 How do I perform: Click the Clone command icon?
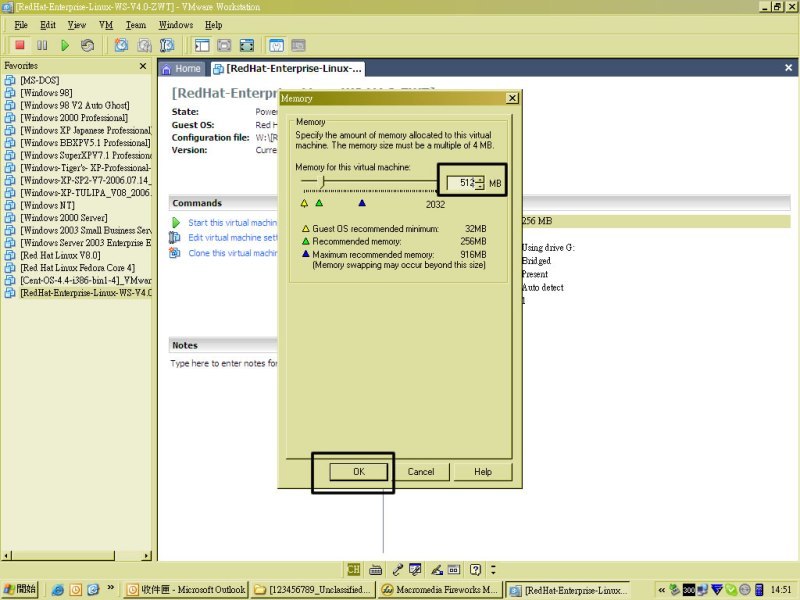tap(175, 253)
